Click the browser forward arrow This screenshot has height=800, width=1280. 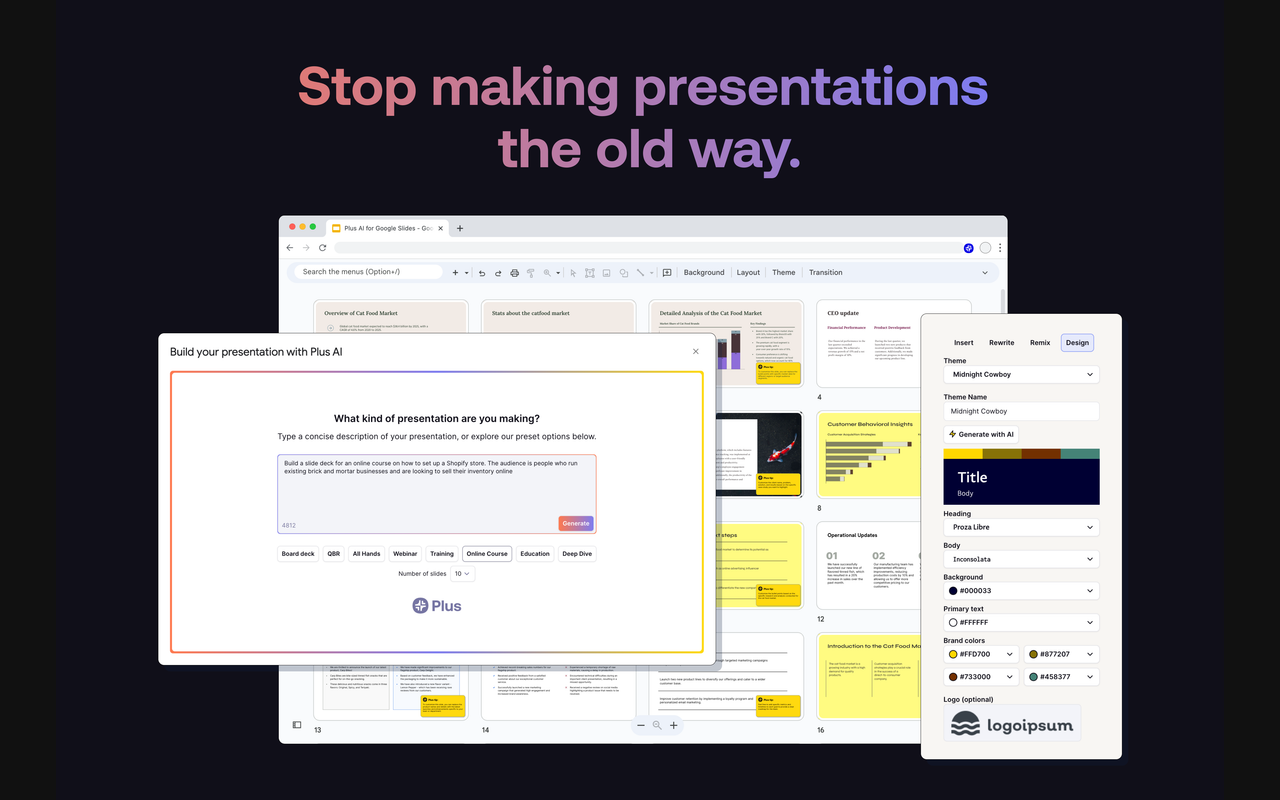coord(306,247)
